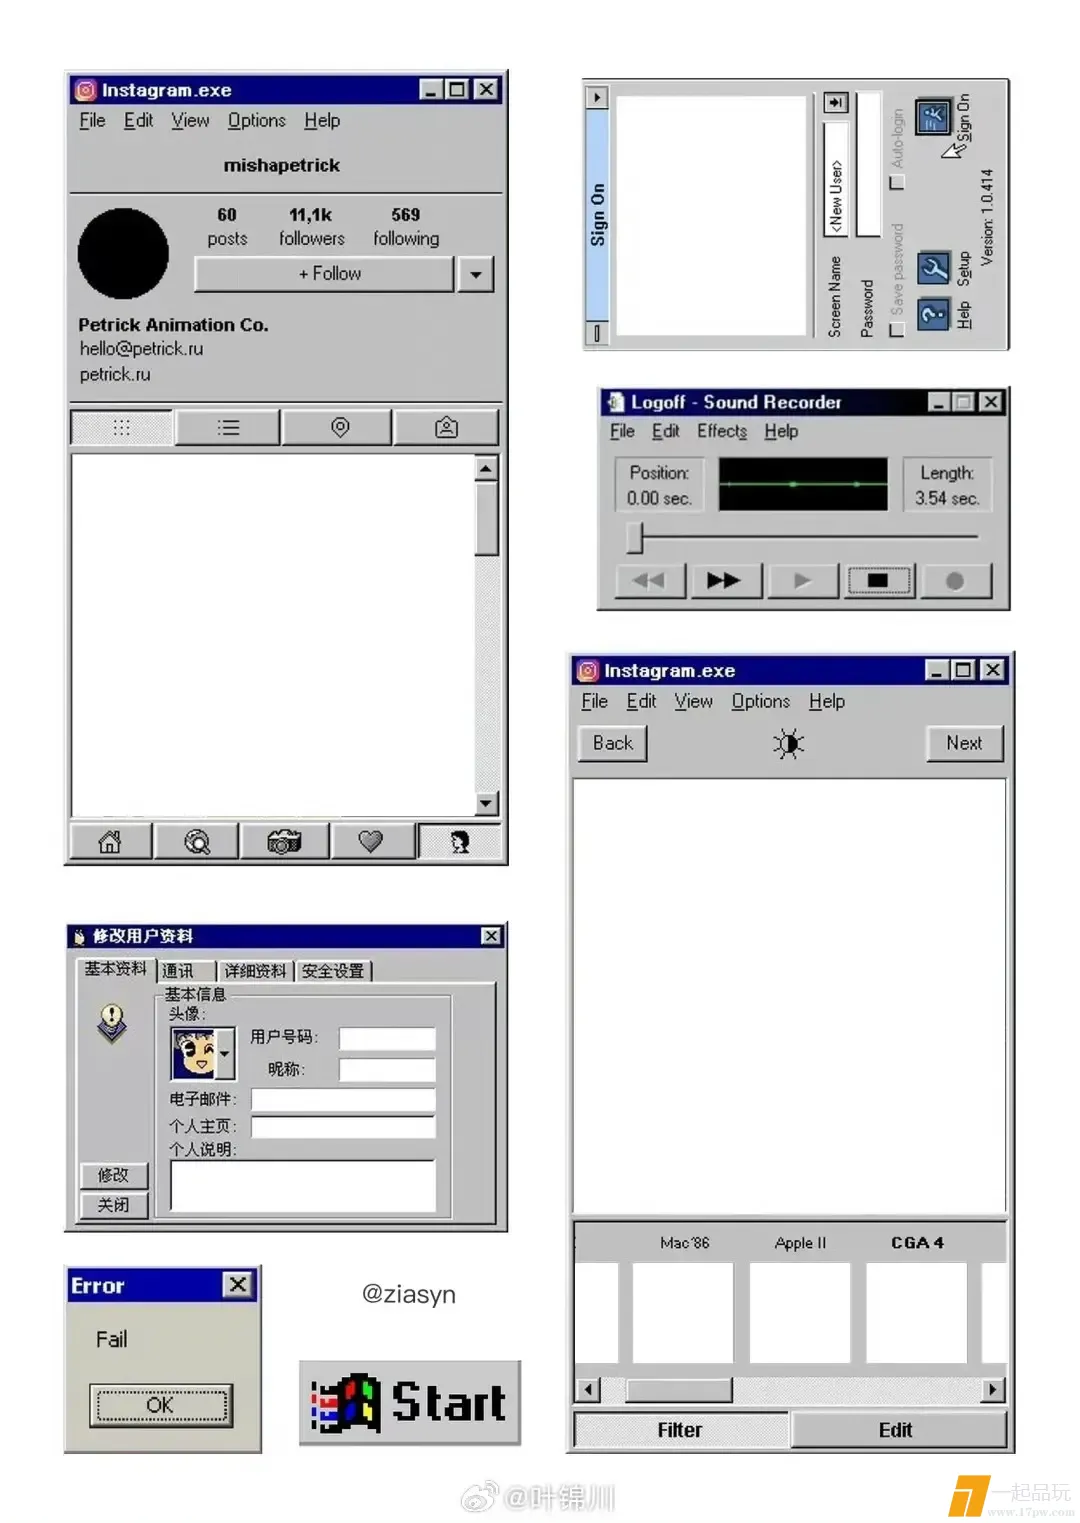
Task: Click the 个人说明 text area
Action: coord(303,1186)
